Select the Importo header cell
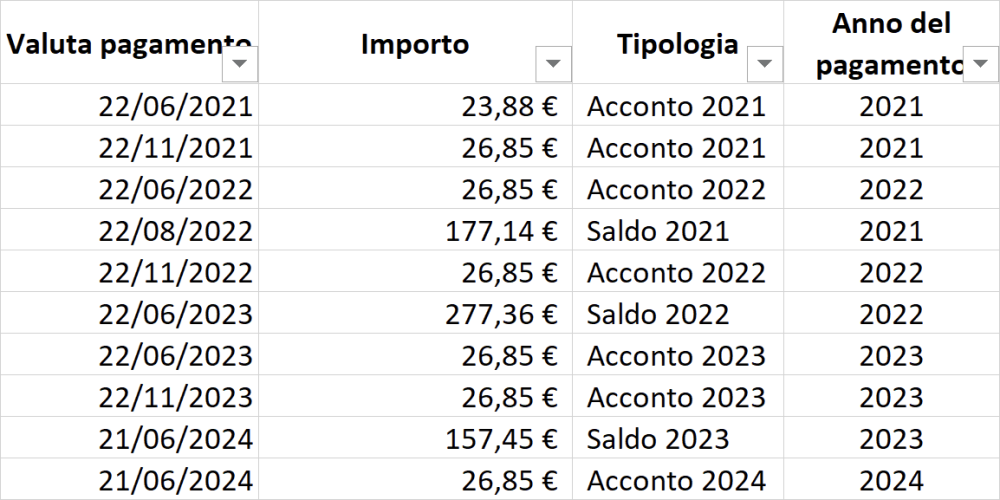1000x500 pixels. (x=415, y=42)
